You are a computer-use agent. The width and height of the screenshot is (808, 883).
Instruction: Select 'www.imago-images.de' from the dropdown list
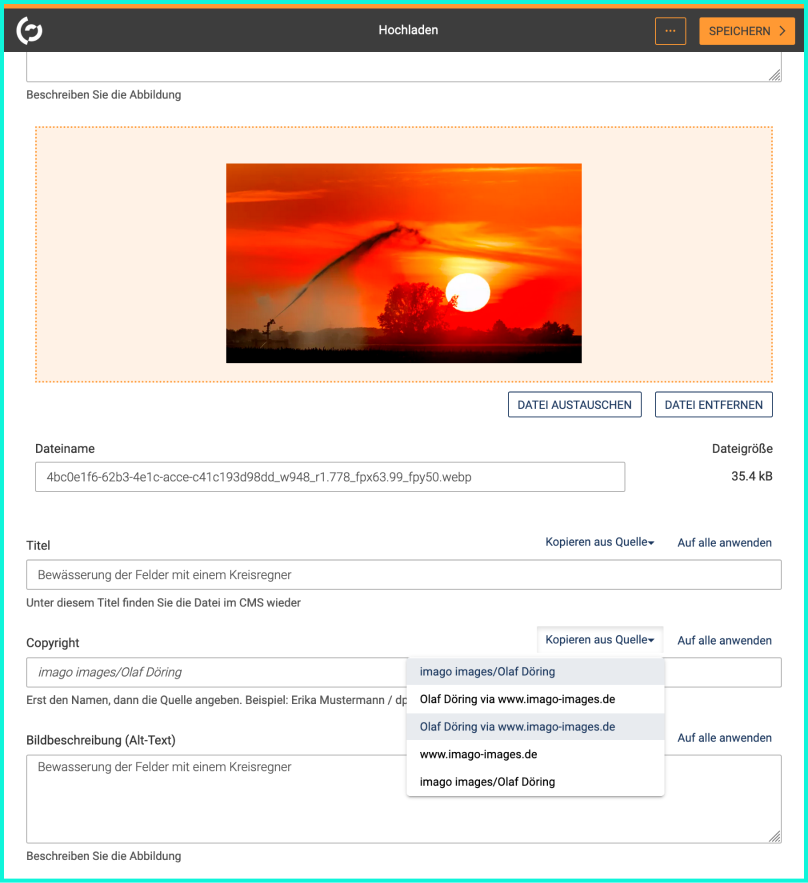(x=535, y=754)
